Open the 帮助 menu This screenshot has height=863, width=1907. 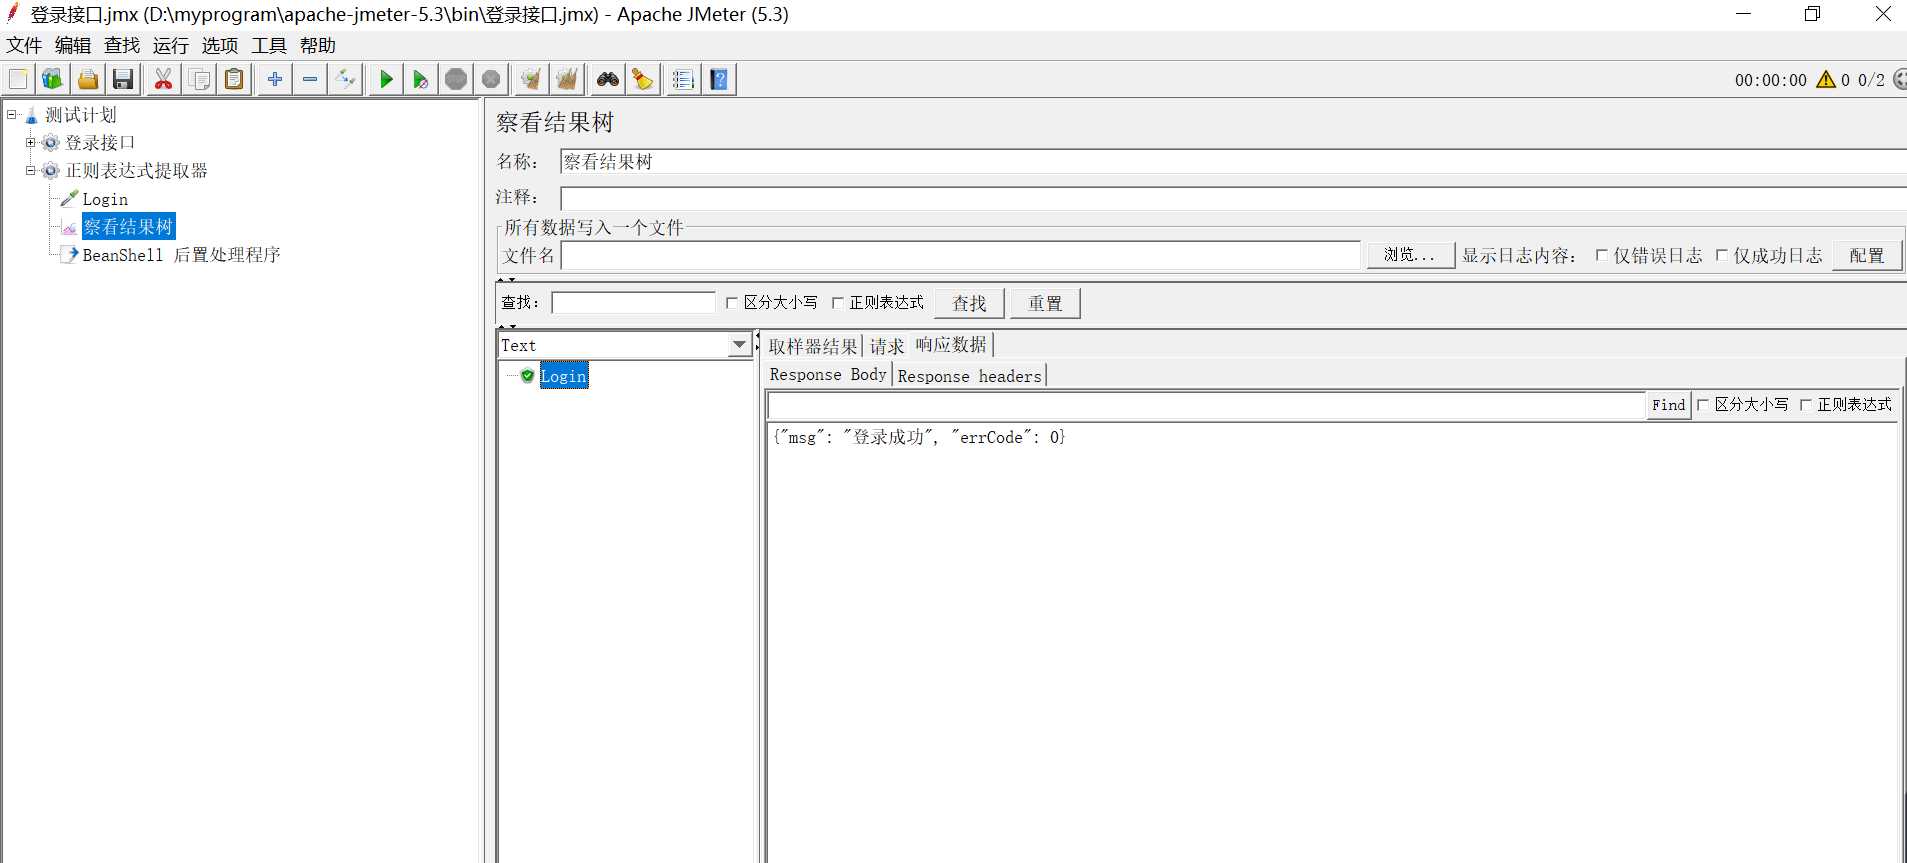click(x=318, y=46)
